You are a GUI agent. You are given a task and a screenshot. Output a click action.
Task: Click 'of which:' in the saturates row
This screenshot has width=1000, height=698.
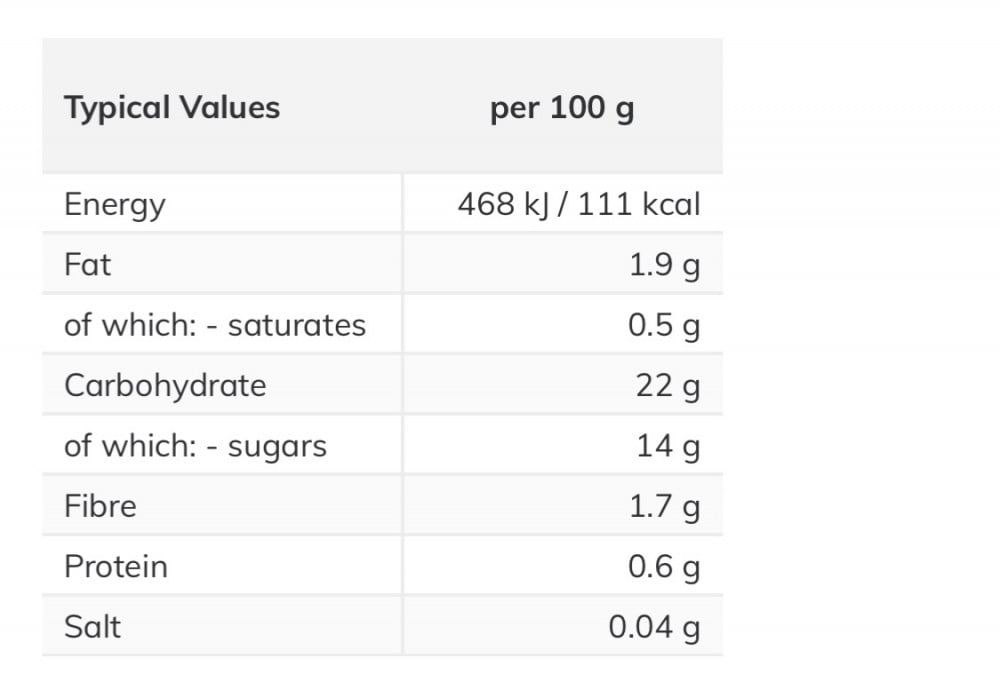point(129,325)
